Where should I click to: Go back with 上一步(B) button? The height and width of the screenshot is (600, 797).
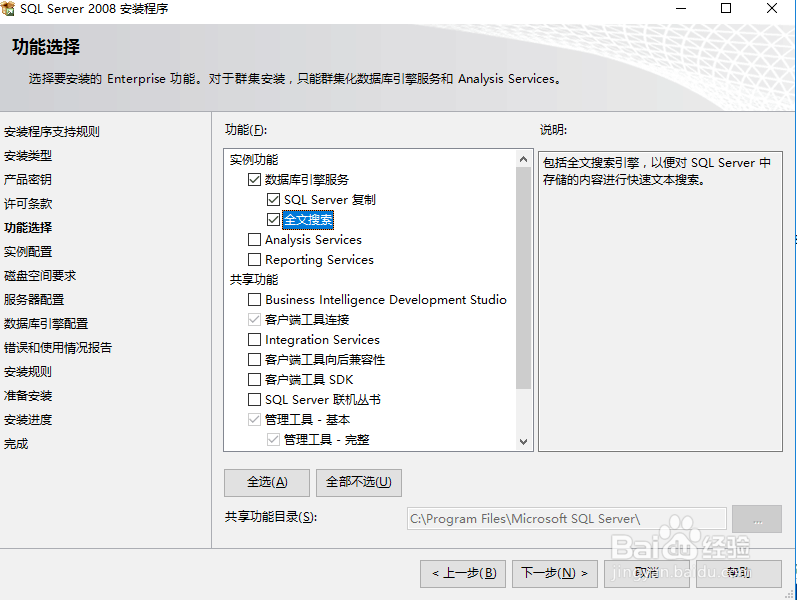pyautogui.click(x=463, y=574)
